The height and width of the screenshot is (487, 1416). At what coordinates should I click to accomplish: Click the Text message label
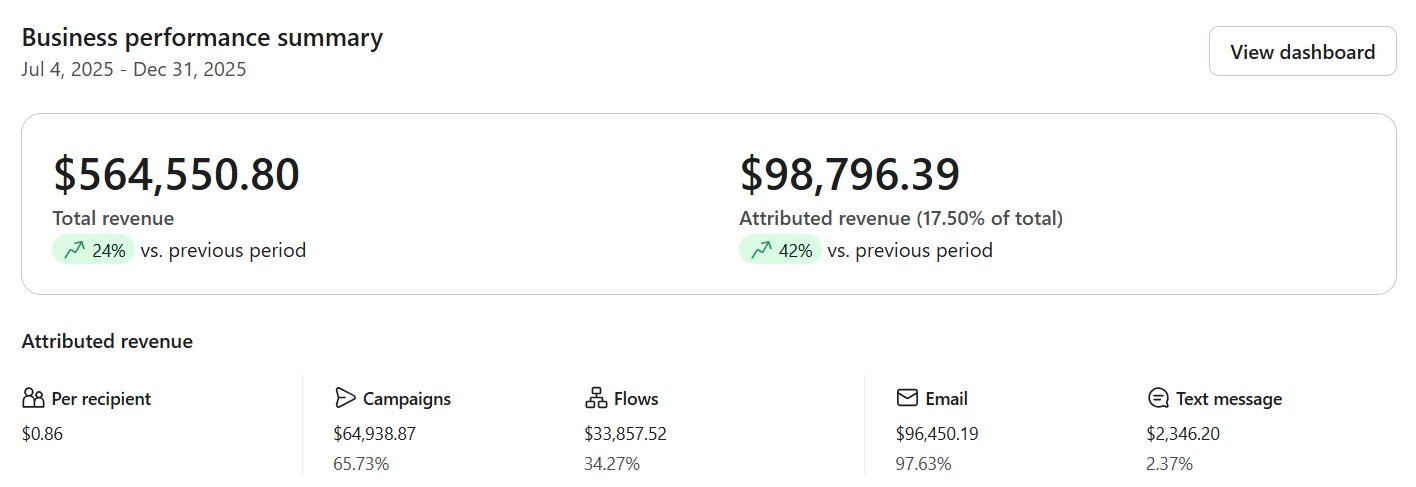[x=1229, y=398]
